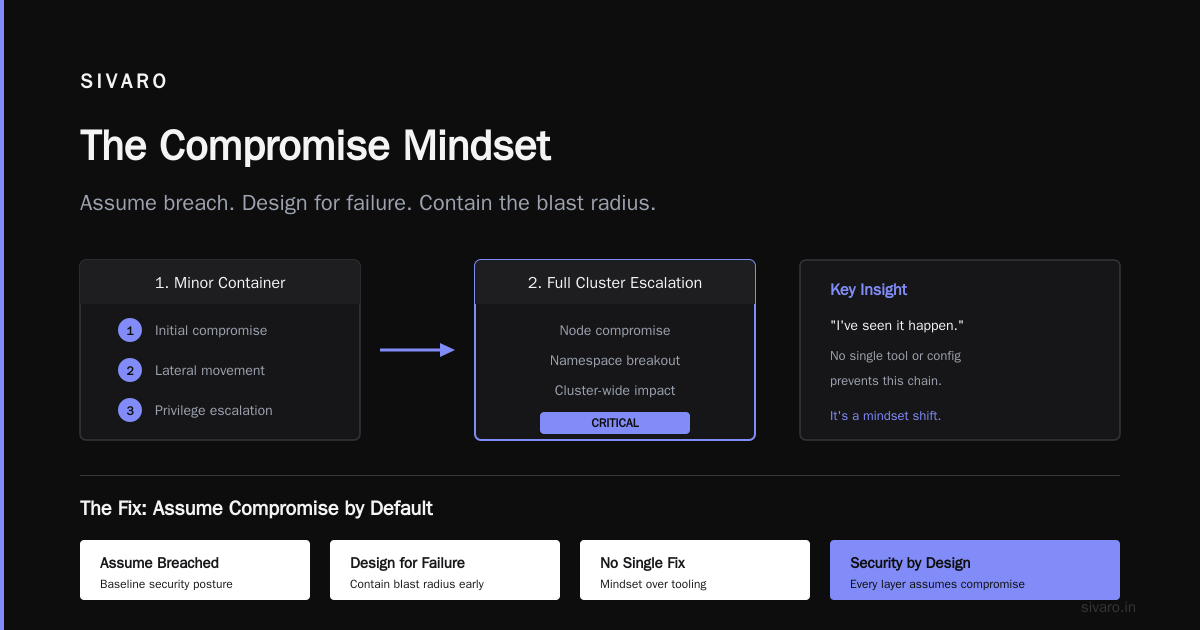Click the number 3 step circle
Viewport: 1200px width, 630px height.
click(130, 410)
